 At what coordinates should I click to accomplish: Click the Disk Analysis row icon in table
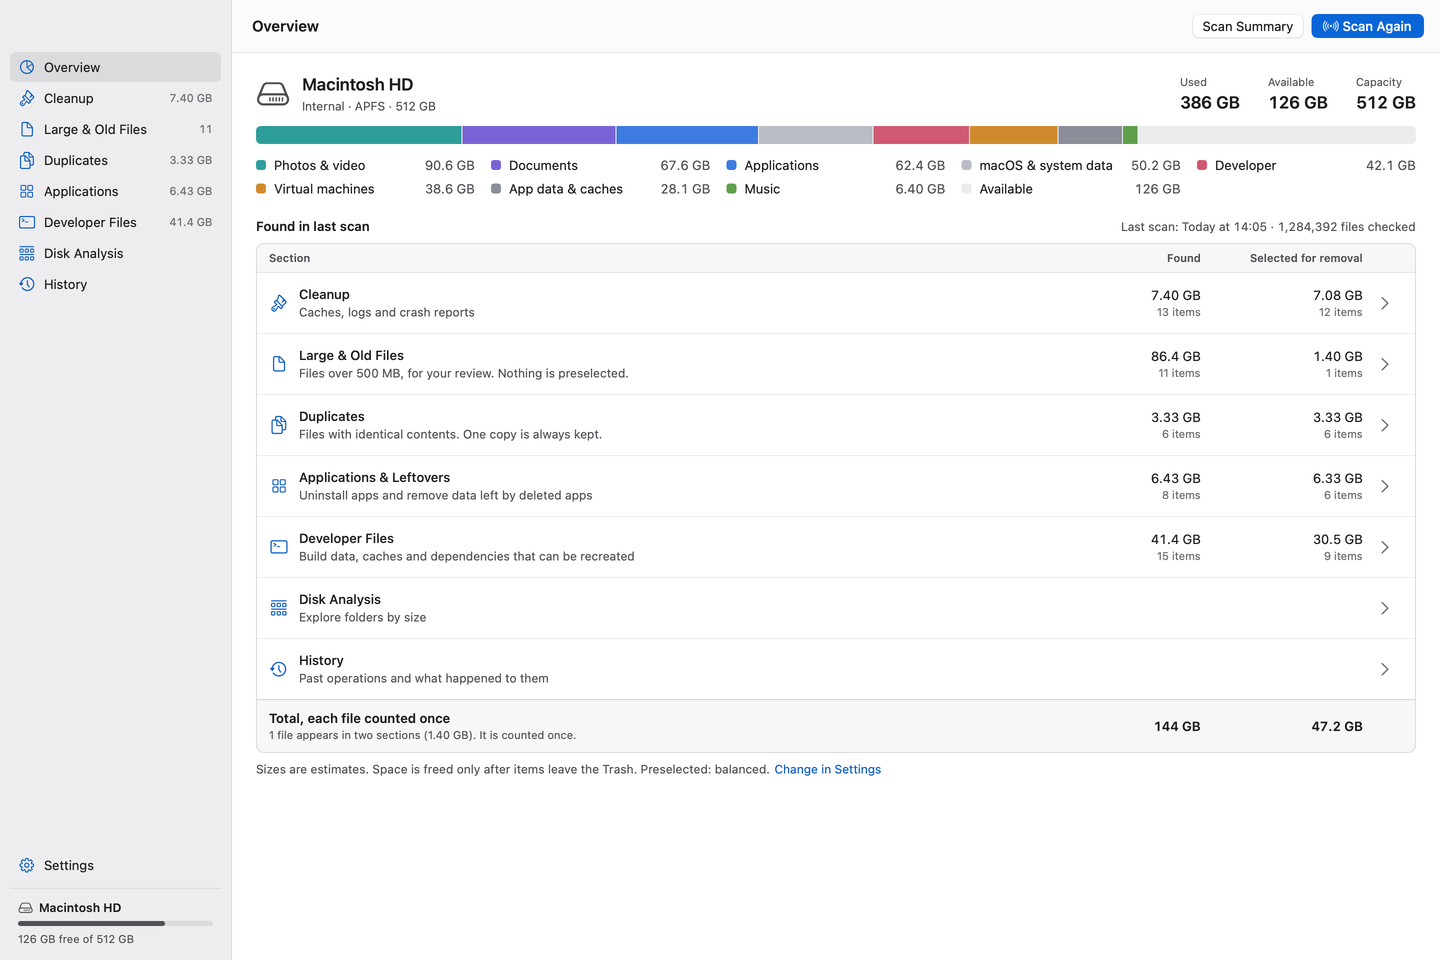point(279,608)
